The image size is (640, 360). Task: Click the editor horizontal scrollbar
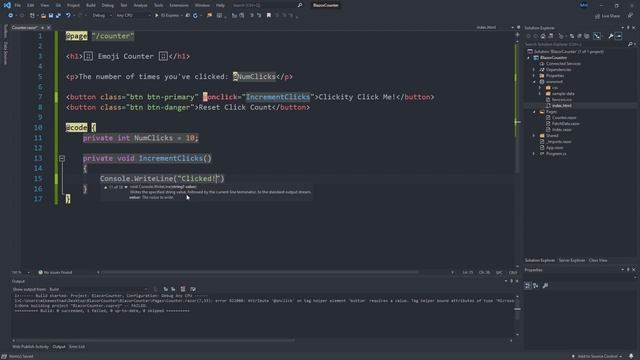pyautogui.click(x=260, y=272)
